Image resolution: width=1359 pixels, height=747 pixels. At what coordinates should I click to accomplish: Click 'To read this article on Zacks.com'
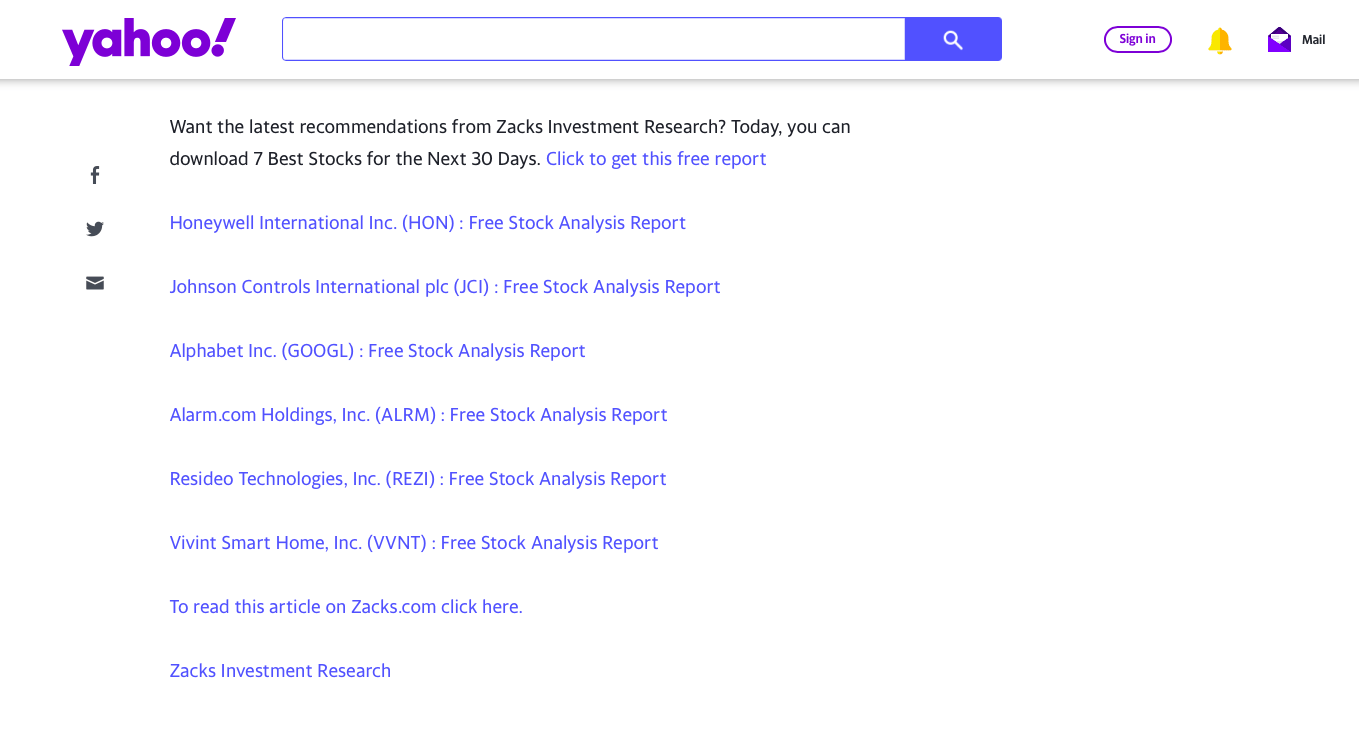[346, 607]
